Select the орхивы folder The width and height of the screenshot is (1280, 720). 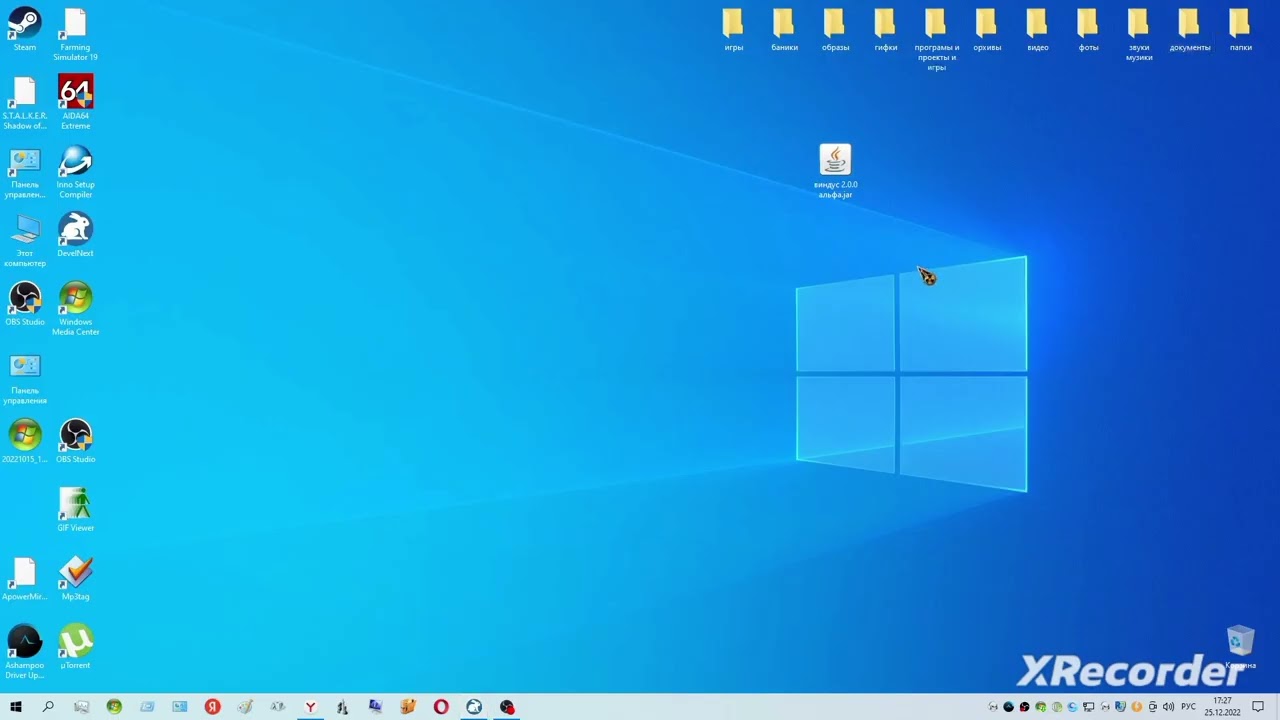click(x=987, y=30)
